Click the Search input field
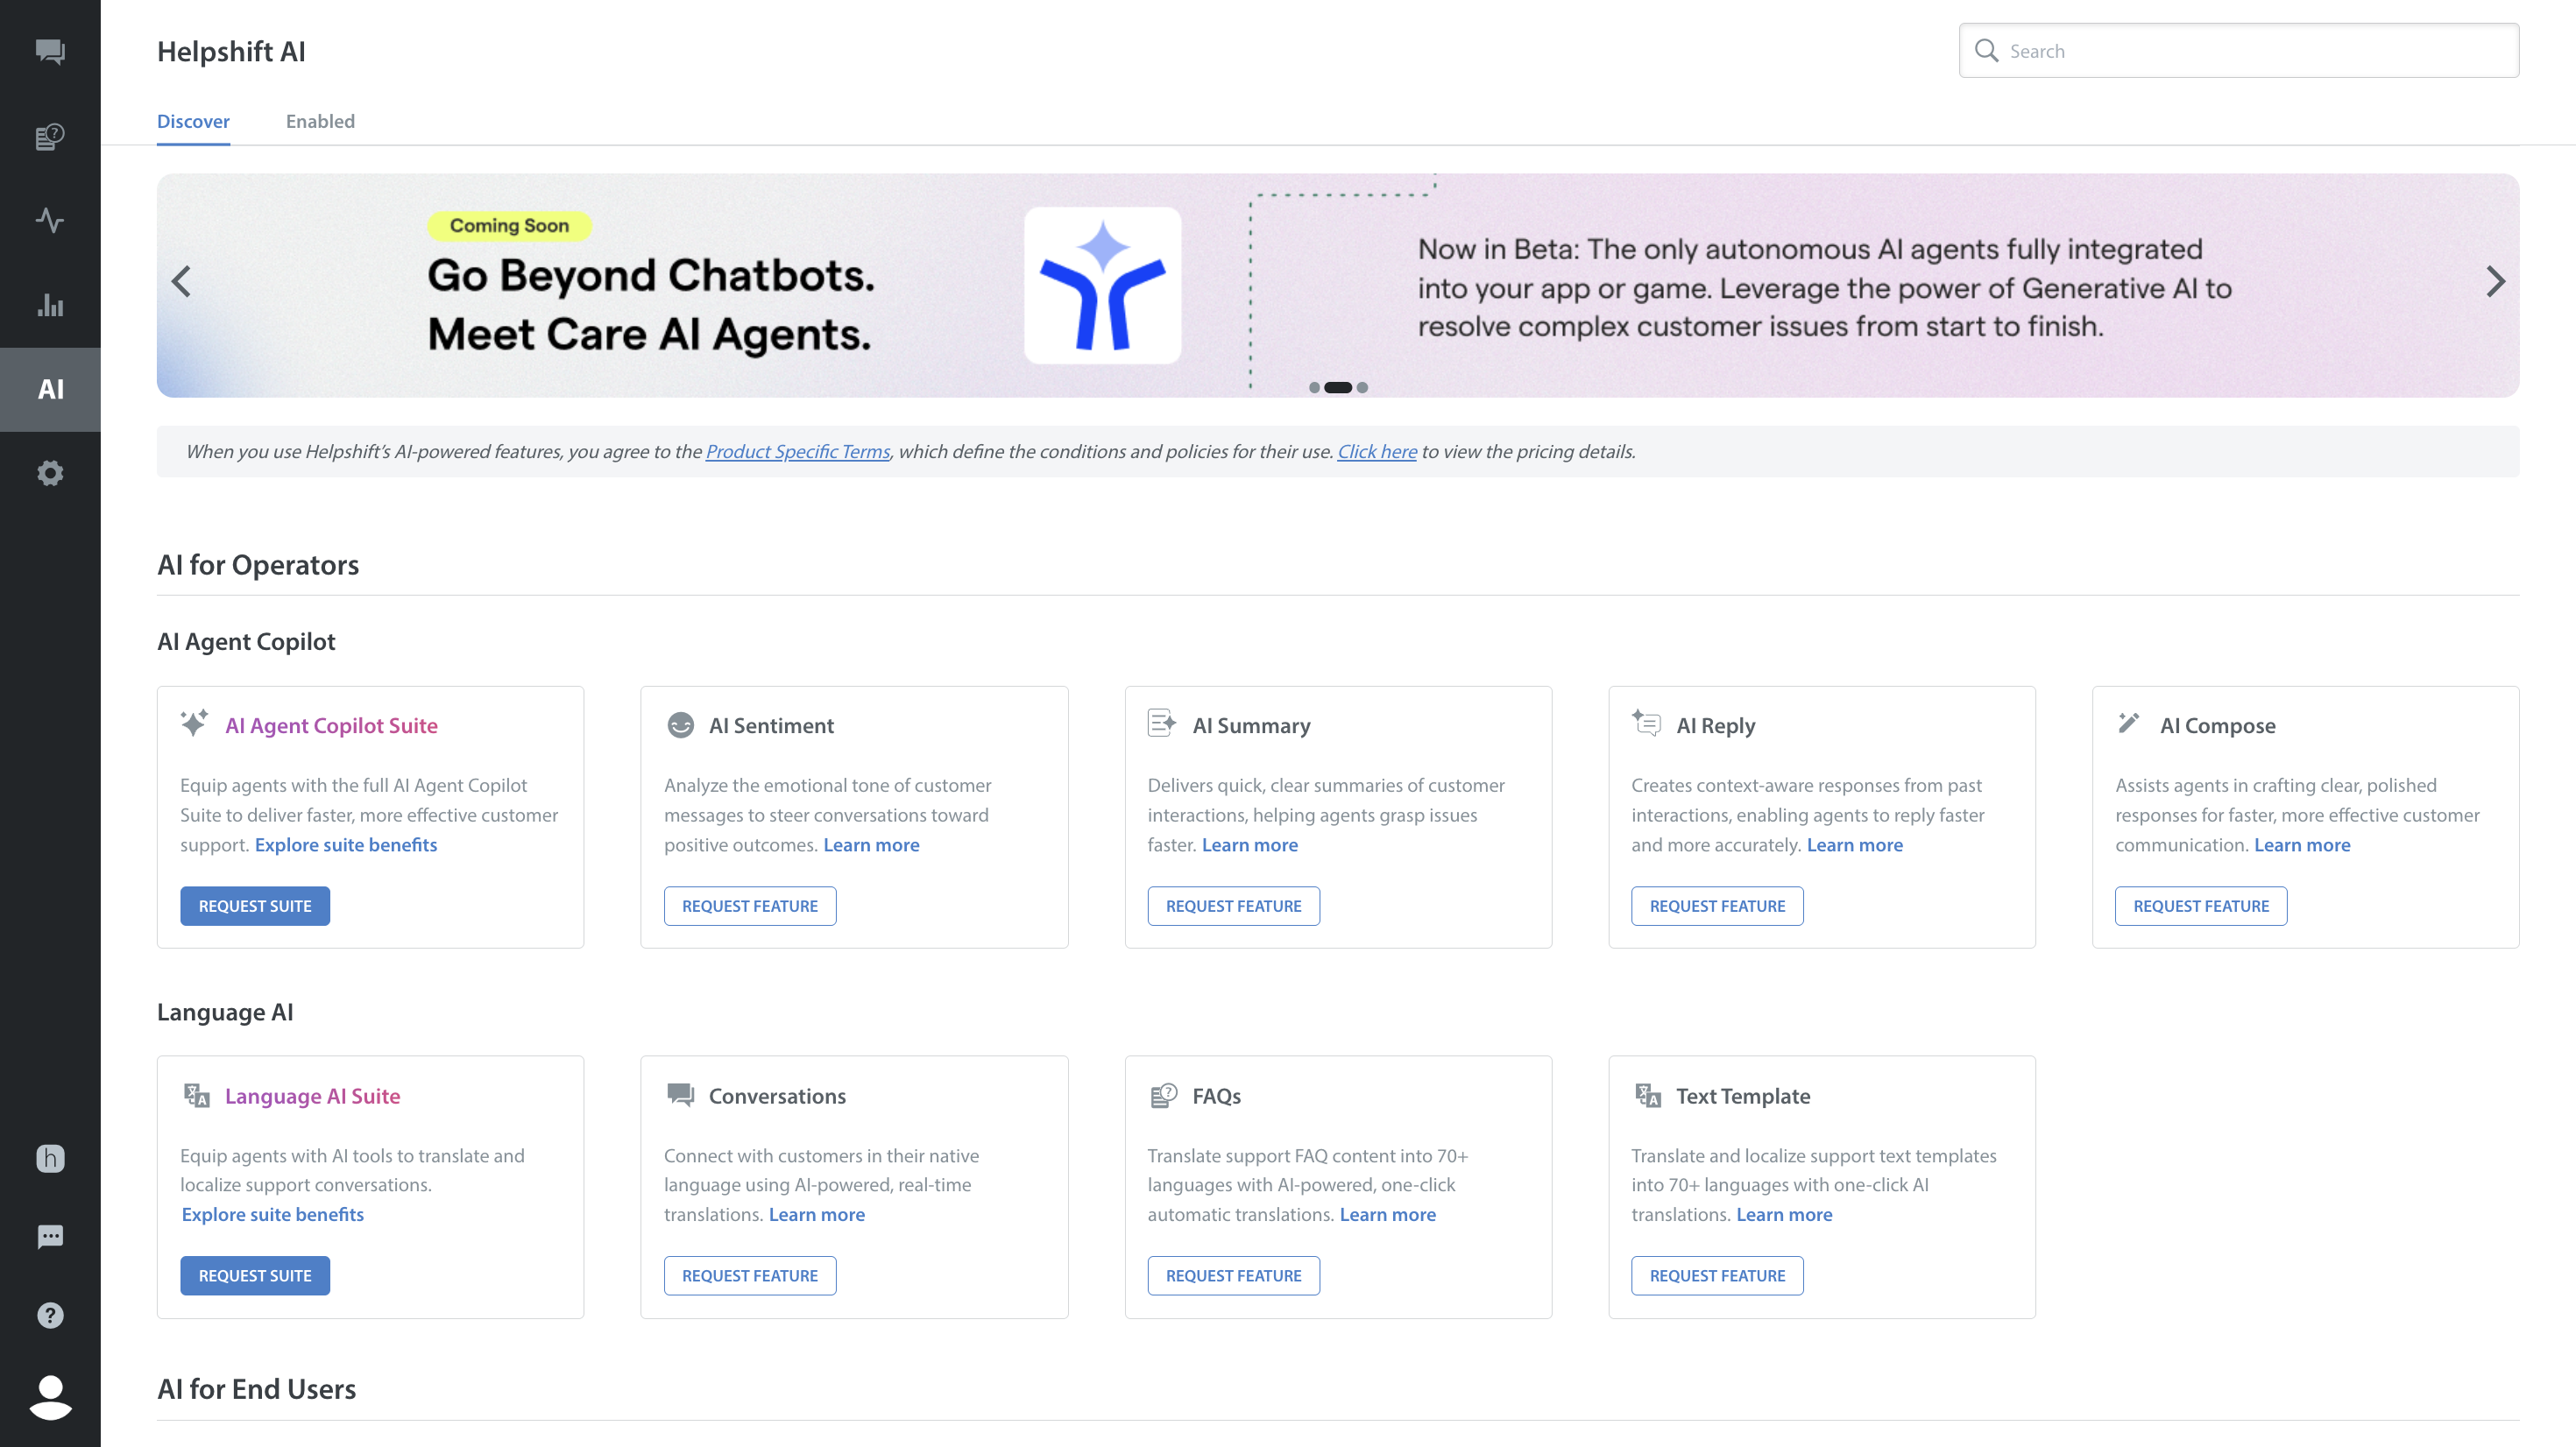 (x=2250, y=51)
